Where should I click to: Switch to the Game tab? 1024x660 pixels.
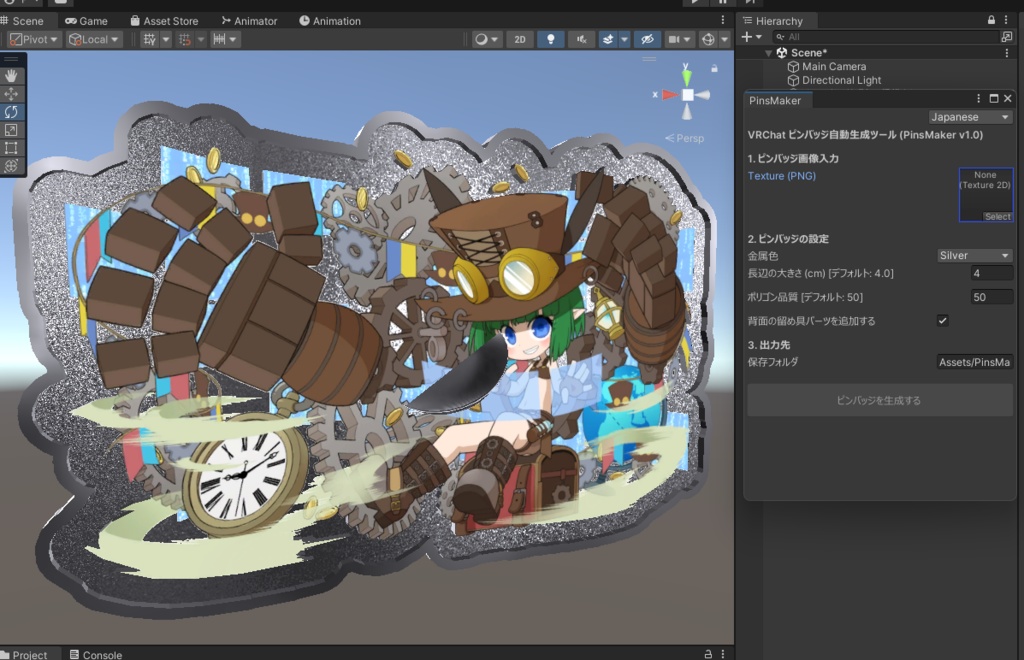(87, 21)
